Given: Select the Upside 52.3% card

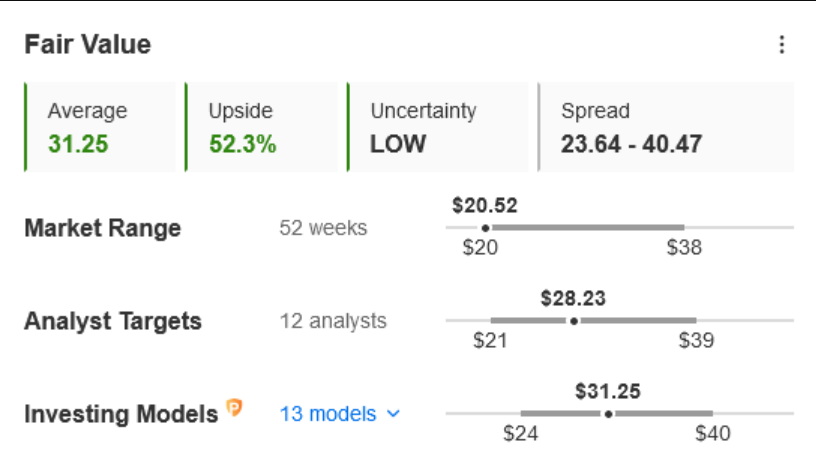Looking at the screenshot, I should click(261, 127).
